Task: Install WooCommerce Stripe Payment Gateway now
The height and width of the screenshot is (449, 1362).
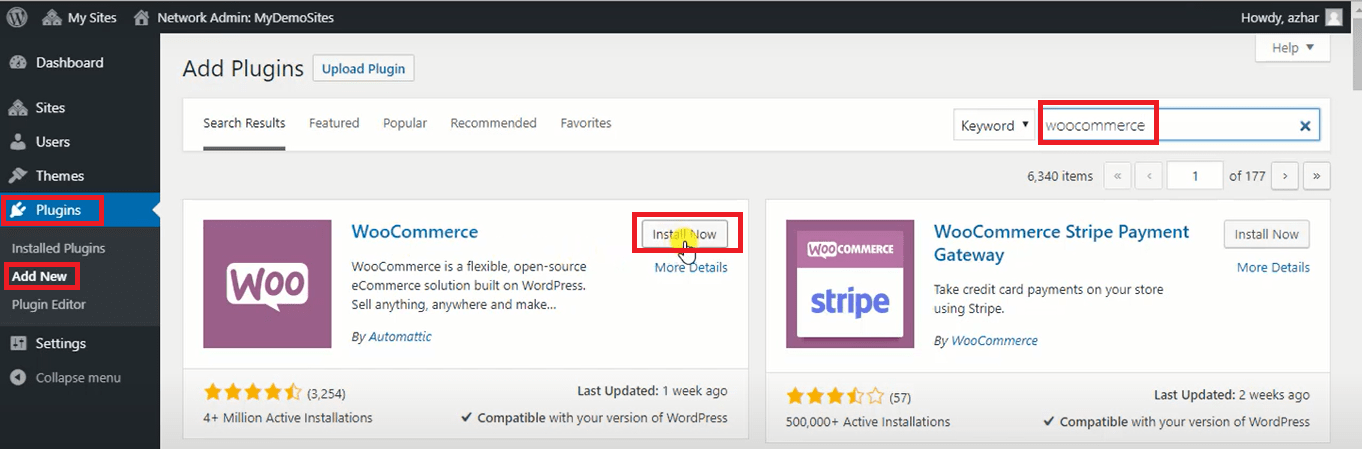Action: click(1266, 234)
